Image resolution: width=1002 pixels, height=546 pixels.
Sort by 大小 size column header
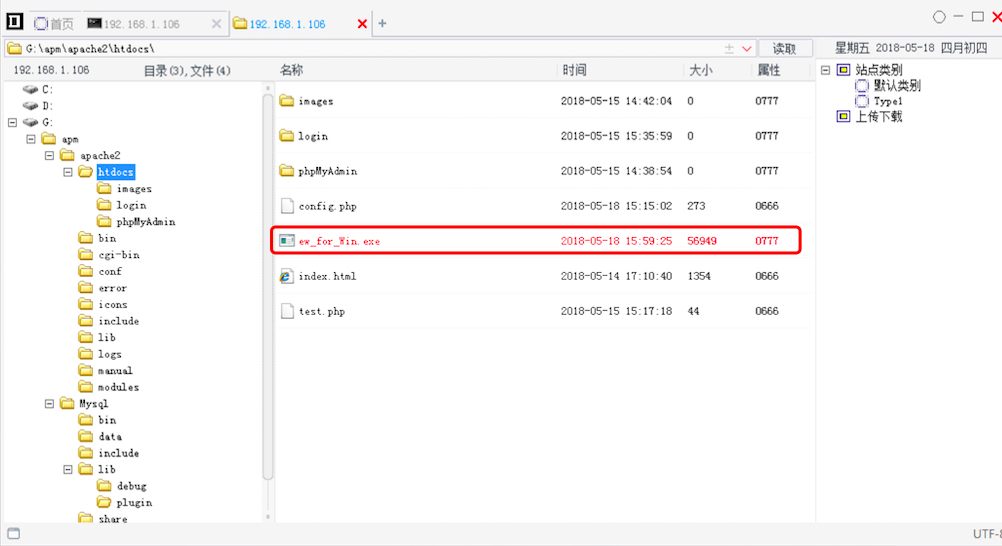(700, 70)
